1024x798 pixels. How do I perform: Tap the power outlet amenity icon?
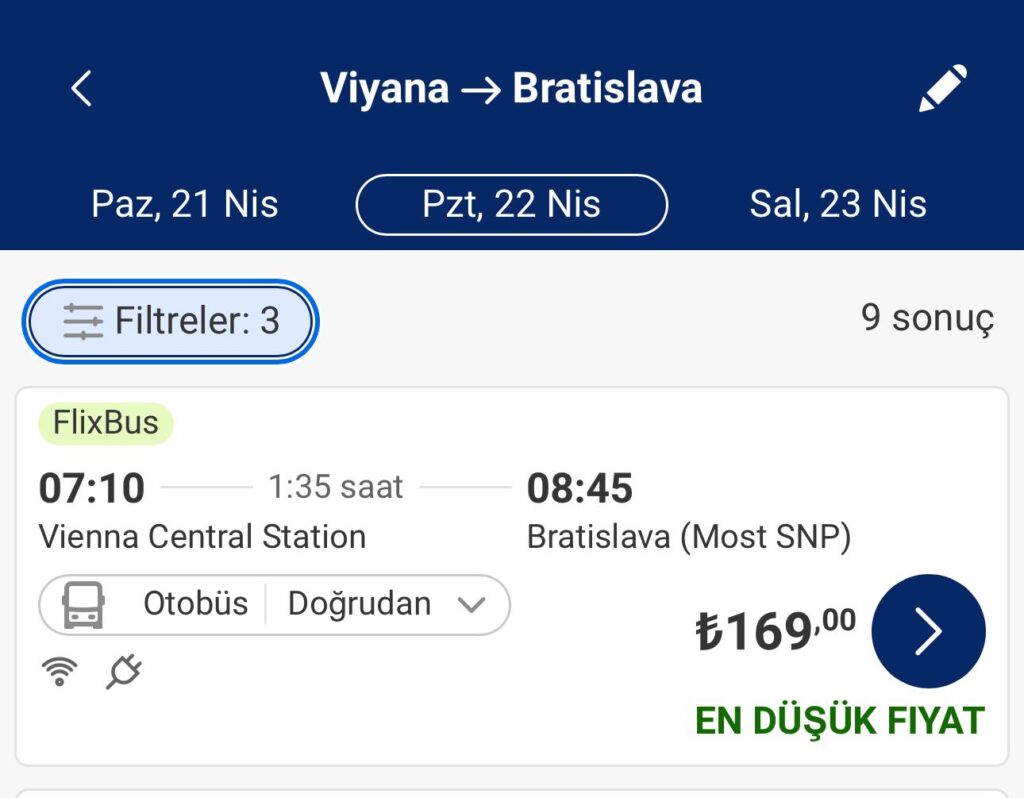click(123, 671)
